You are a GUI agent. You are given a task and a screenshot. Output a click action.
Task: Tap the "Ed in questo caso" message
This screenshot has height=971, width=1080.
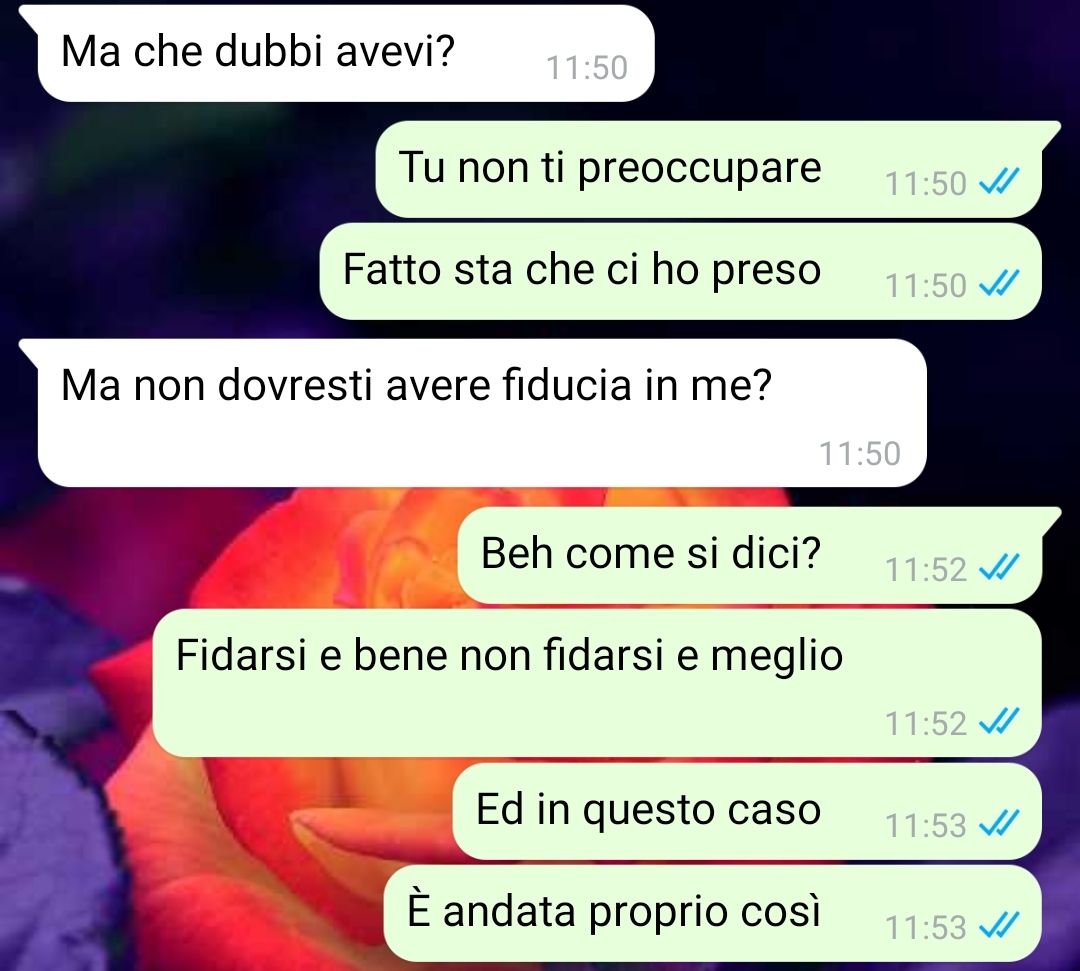tap(747, 811)
